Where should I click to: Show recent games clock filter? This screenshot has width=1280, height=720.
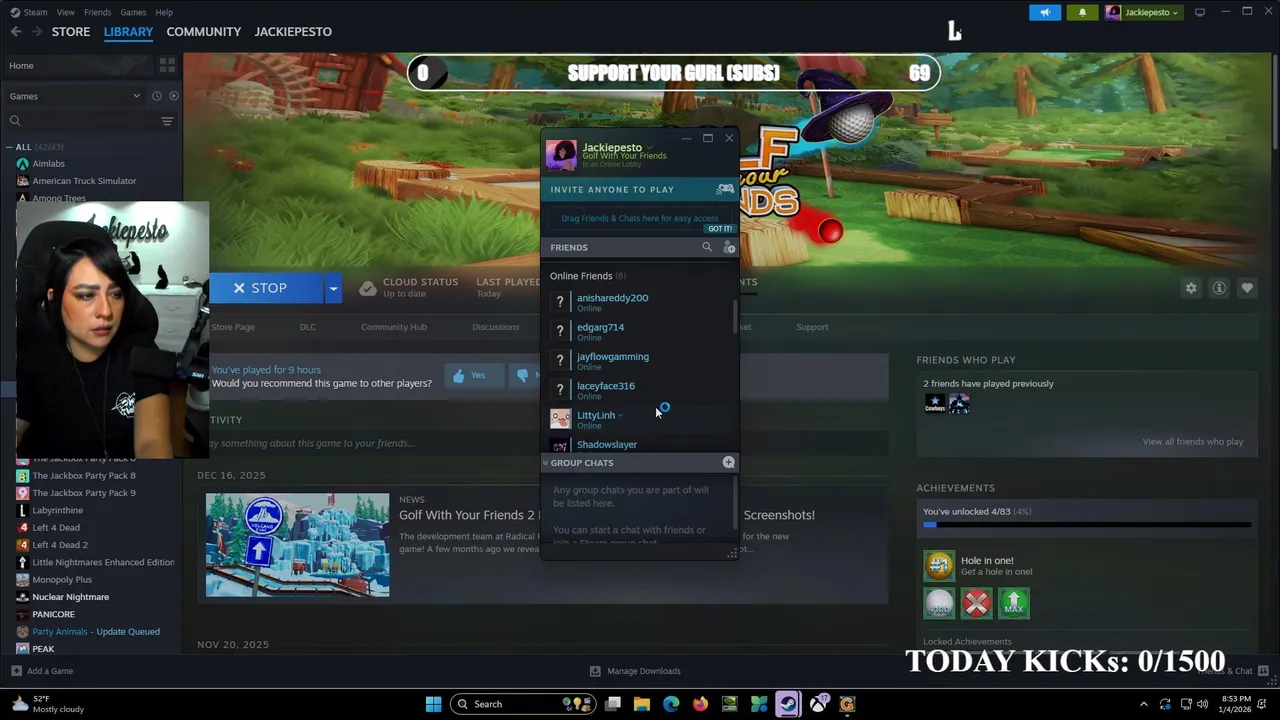point(156,96)
